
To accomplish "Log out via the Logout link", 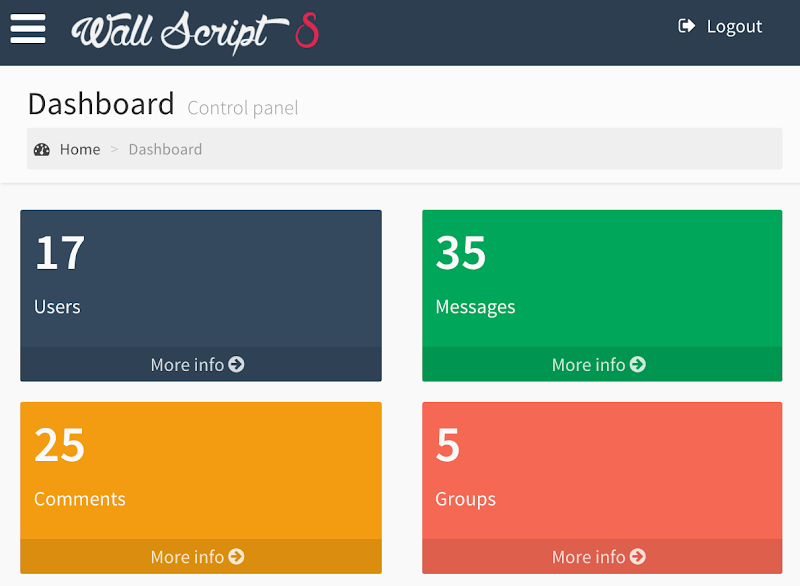I will pyautogui.click(x=720, y=26).
